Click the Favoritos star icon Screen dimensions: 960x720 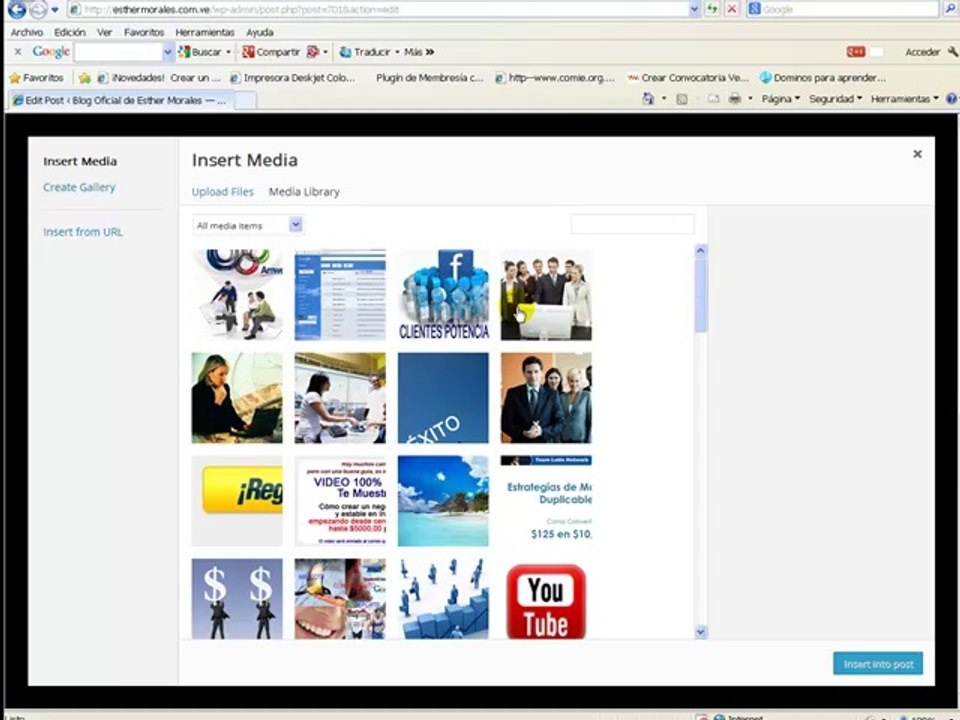(15, 78)
